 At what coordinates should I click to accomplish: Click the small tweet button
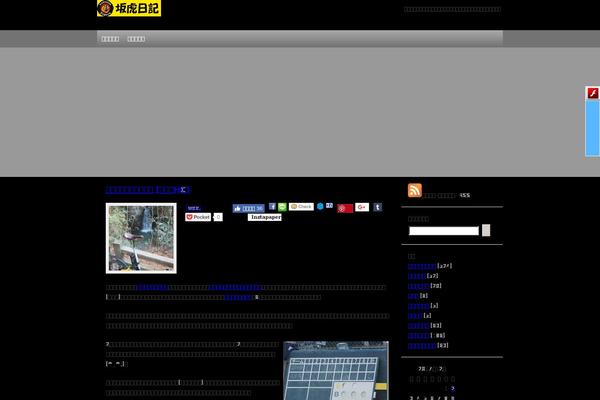(x=194, y=208)
